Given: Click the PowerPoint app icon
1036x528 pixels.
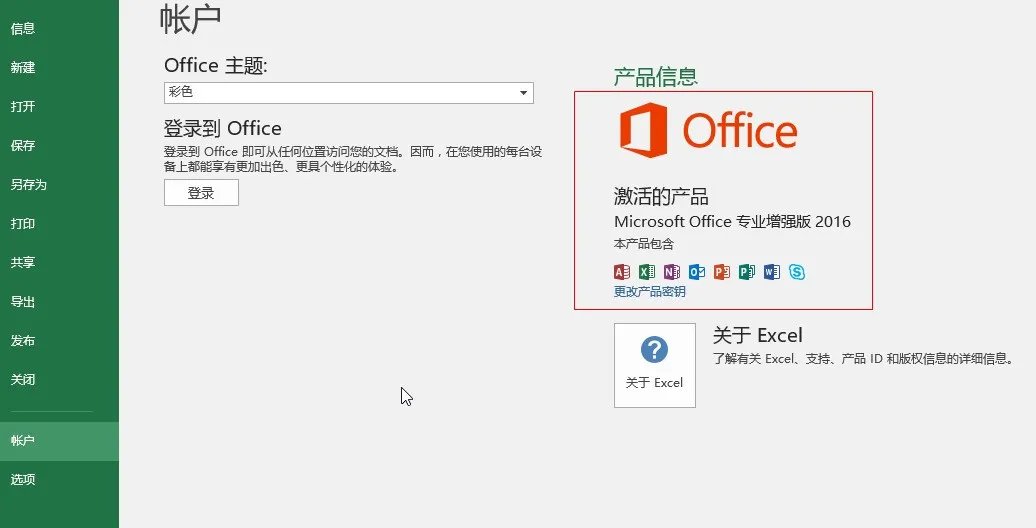Looking at the screenshot, I should tap(722, 272).
